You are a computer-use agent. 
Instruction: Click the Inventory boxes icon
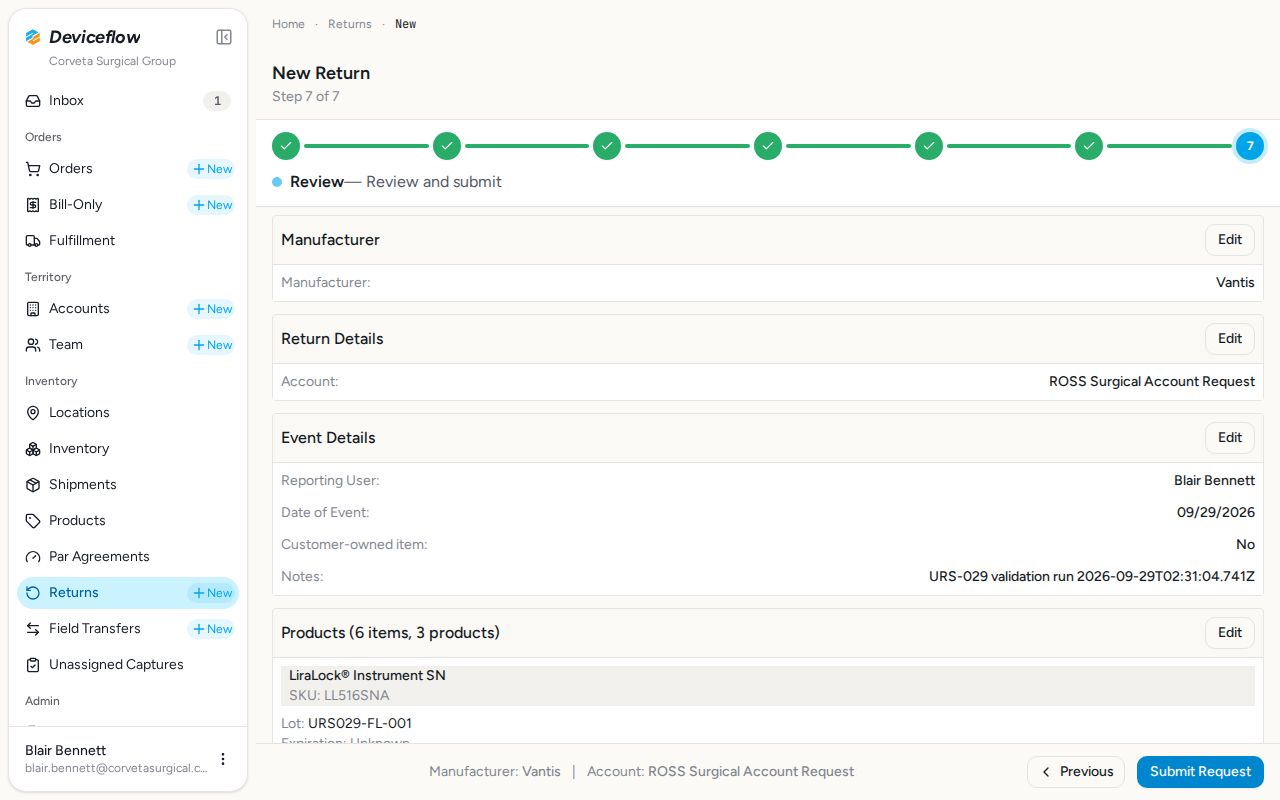click(33, 449)
